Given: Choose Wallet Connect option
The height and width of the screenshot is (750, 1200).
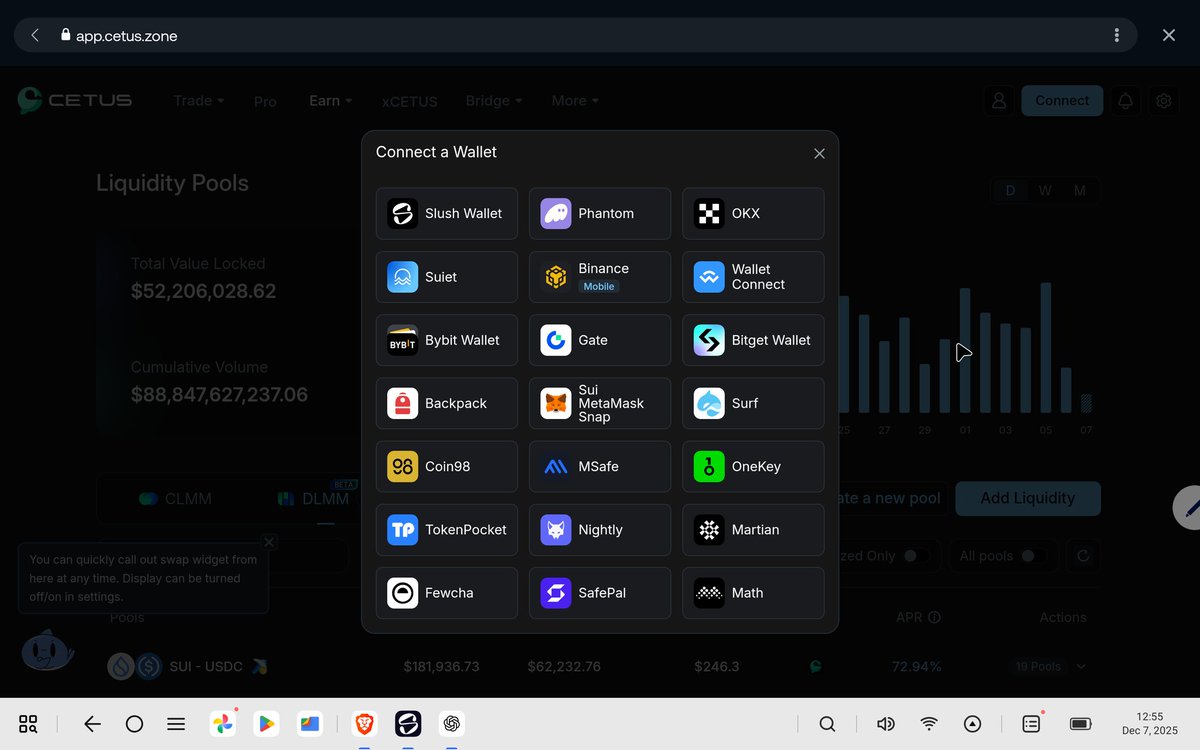Looking at the screenshot, I should point(753,277).
